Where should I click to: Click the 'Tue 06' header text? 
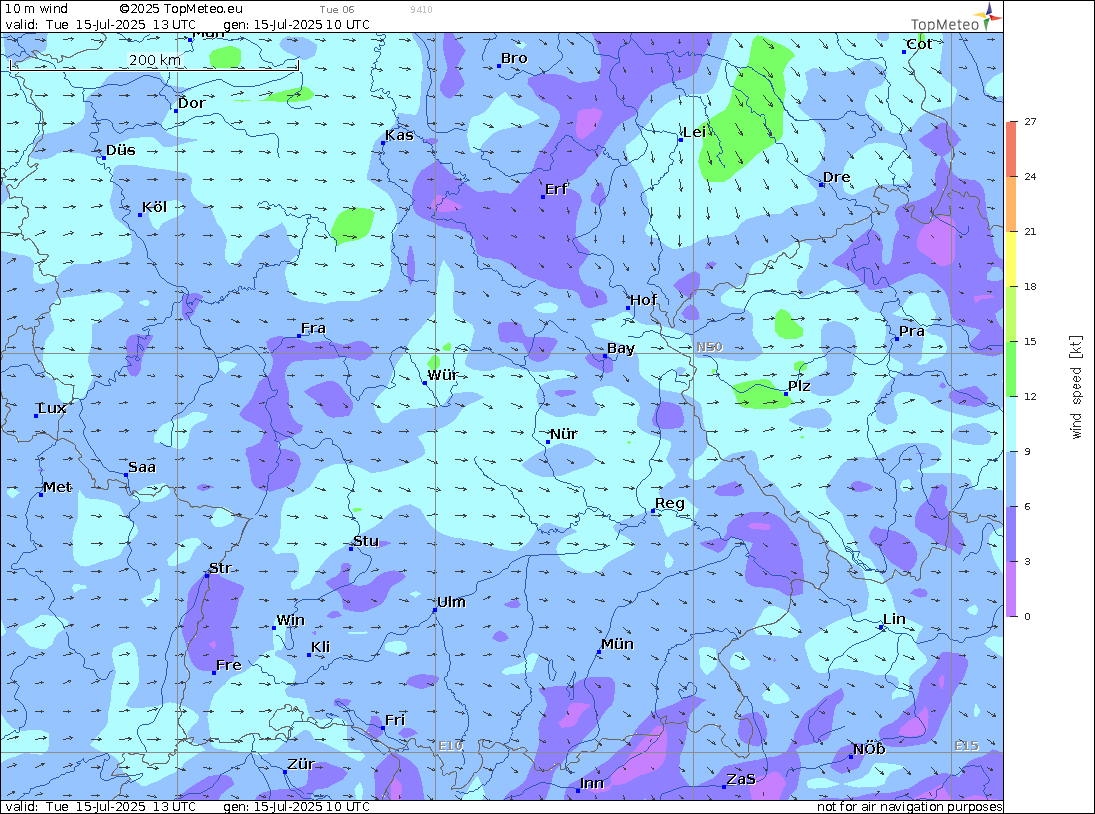(x=337, y=10)
